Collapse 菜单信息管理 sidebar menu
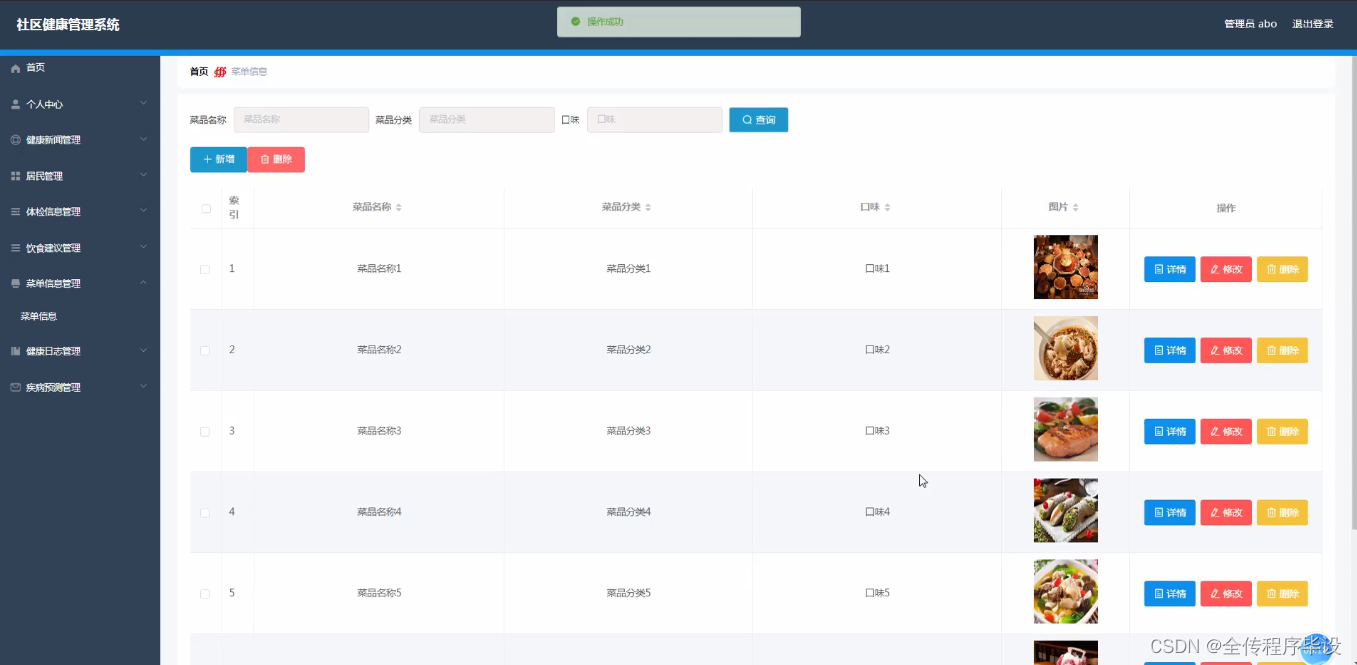 point(80,284)
